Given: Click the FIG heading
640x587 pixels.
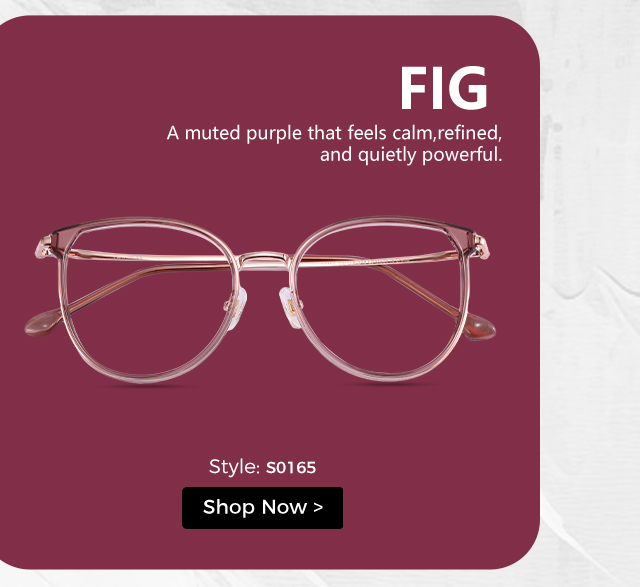Looking at the screenshot, I should point(443,88).
